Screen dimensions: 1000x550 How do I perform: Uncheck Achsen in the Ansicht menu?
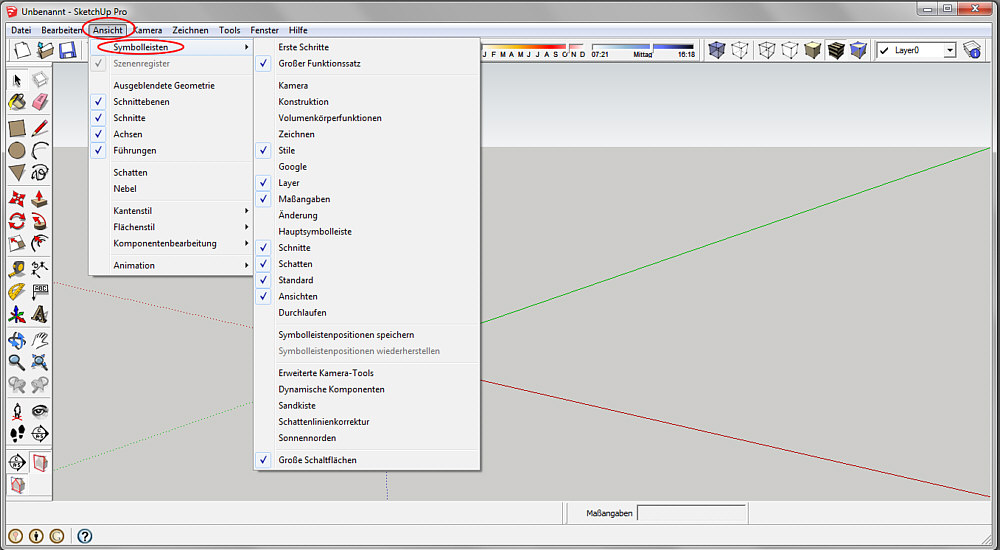pos(128,134)
